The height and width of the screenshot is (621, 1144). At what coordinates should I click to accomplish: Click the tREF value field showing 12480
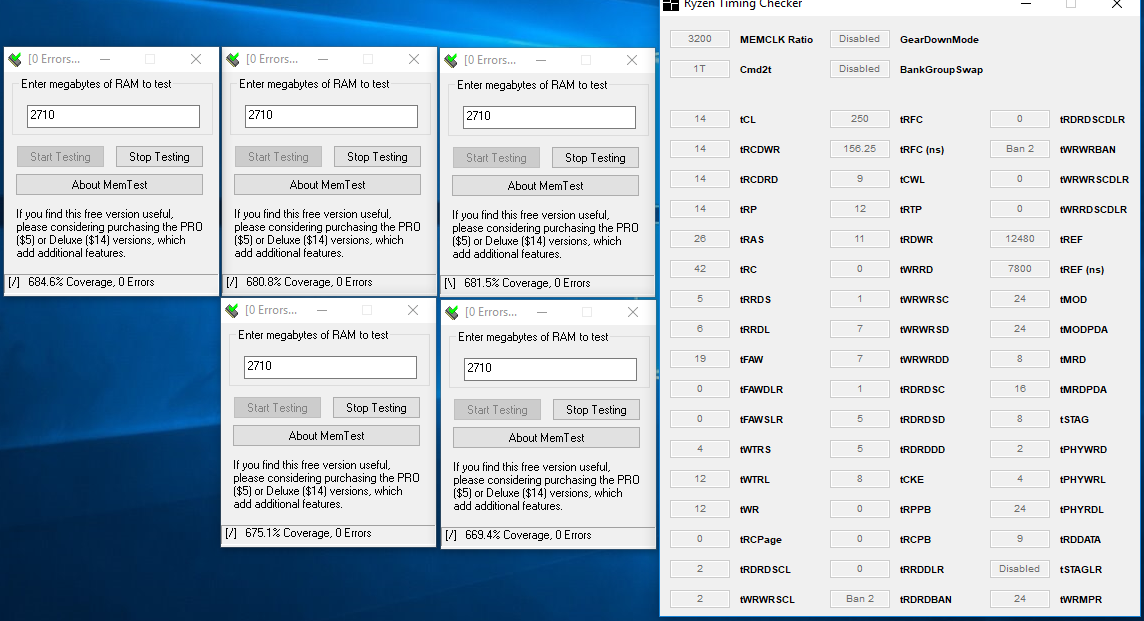coord(1019,239)
